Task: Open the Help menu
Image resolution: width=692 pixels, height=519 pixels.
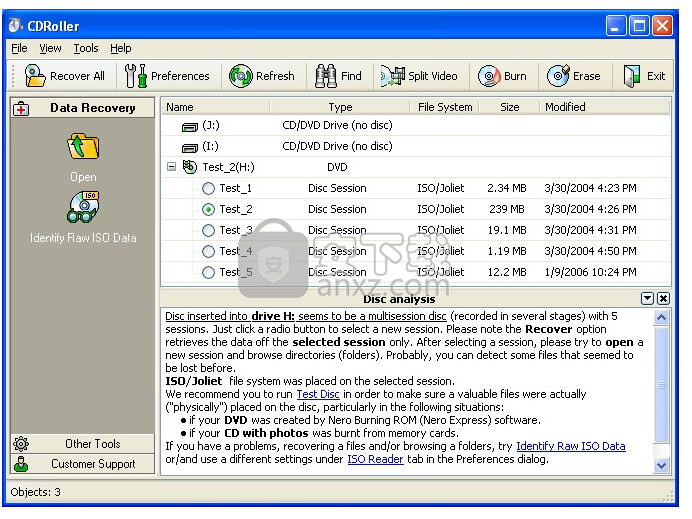Action: (120, 48)
